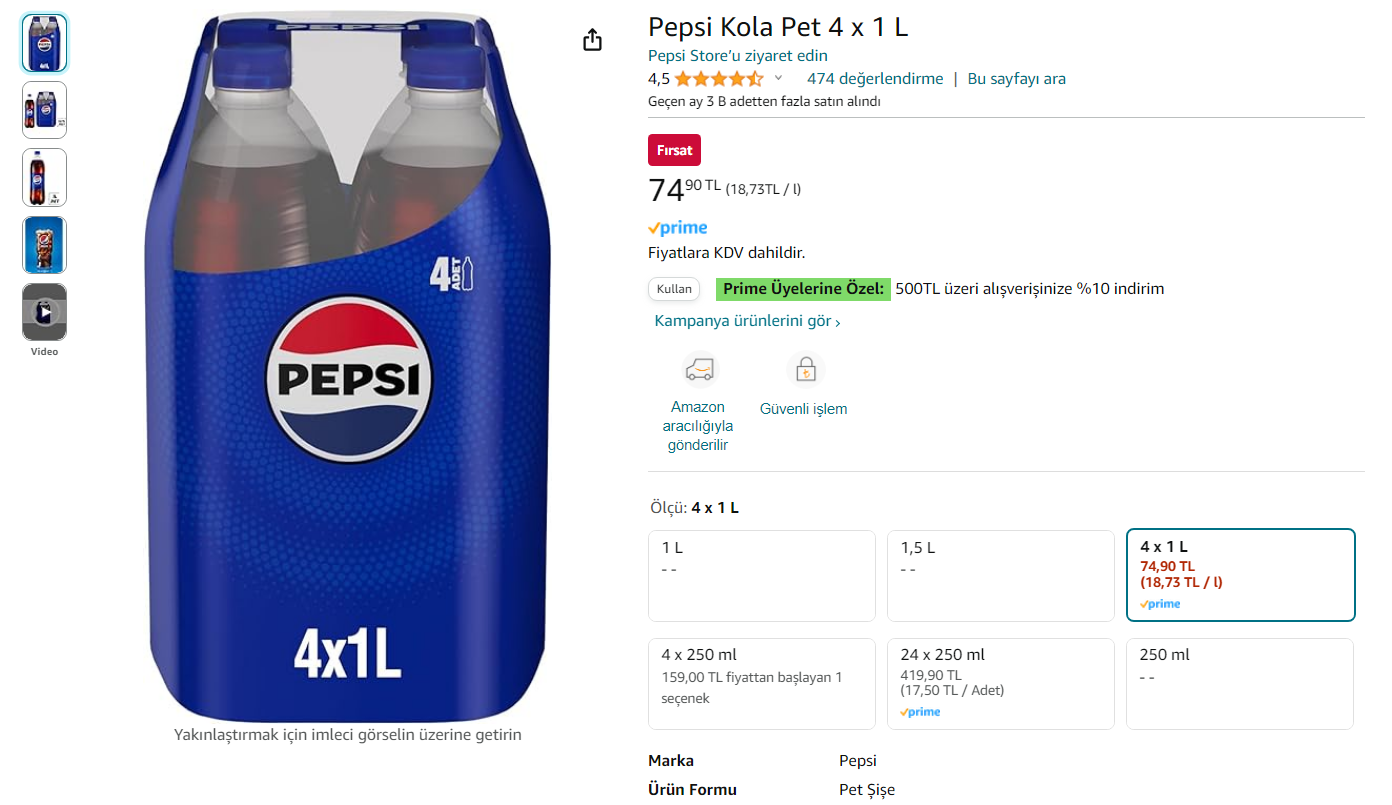
Task: Select the 1 L size option
Action: pyautogui.click(x=761, y=576)
